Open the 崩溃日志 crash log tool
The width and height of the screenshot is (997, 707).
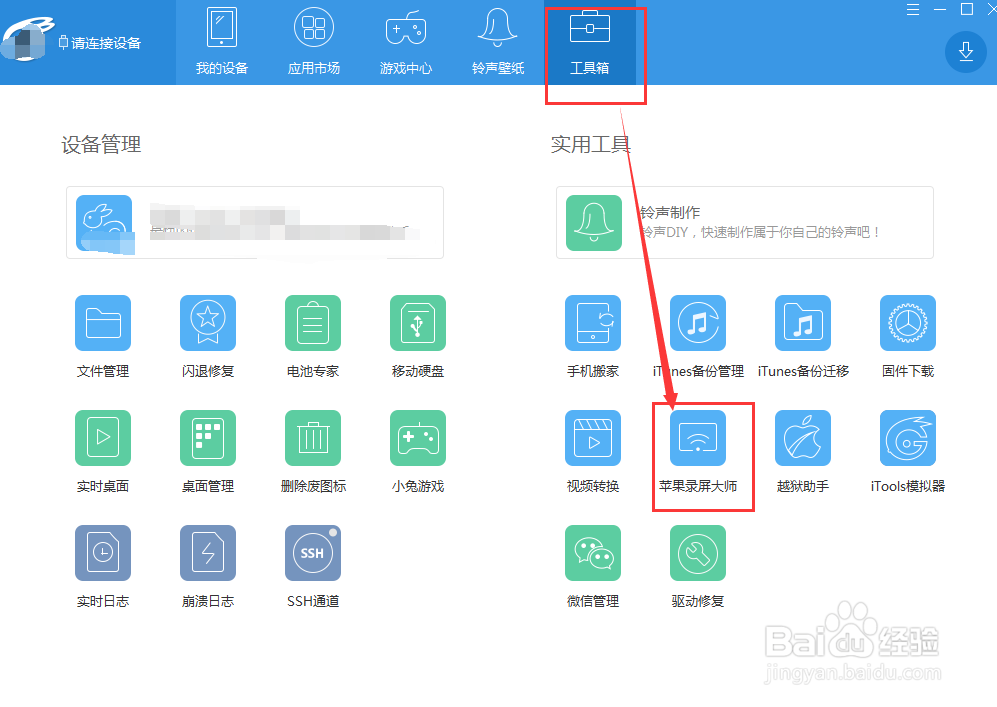click(x=208, y=553)
